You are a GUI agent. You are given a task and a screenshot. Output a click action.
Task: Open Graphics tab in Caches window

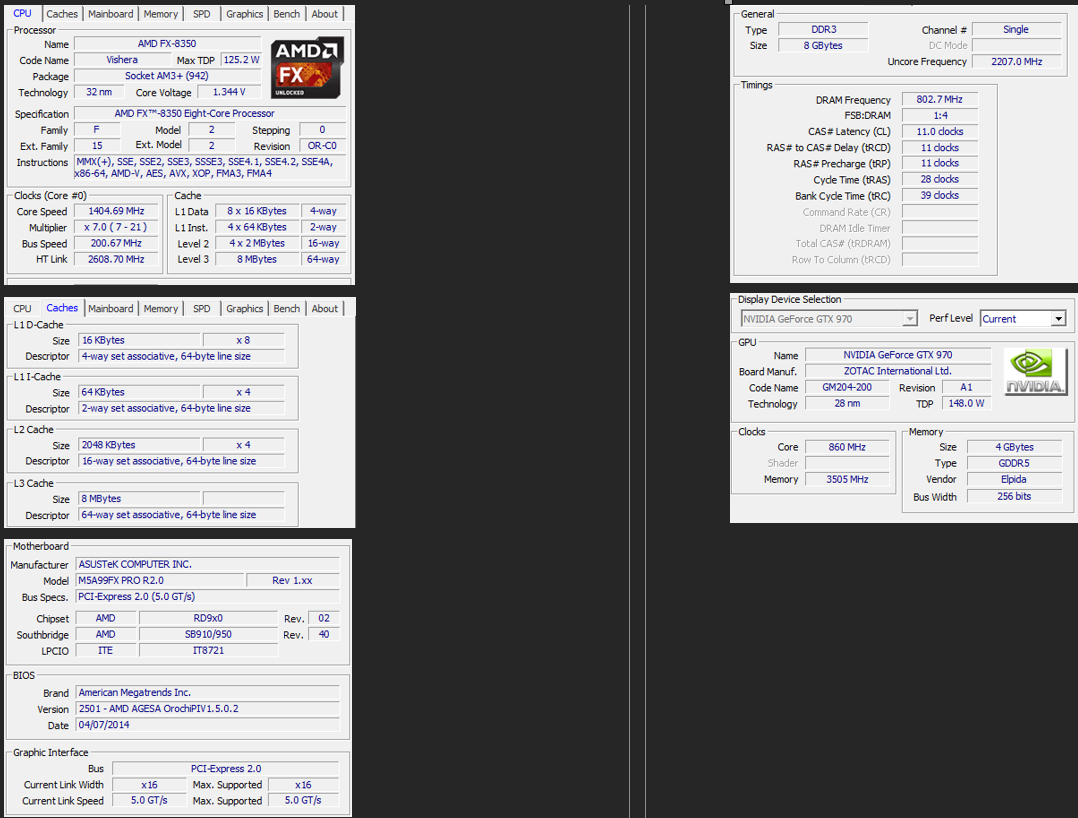coord(245,309)
